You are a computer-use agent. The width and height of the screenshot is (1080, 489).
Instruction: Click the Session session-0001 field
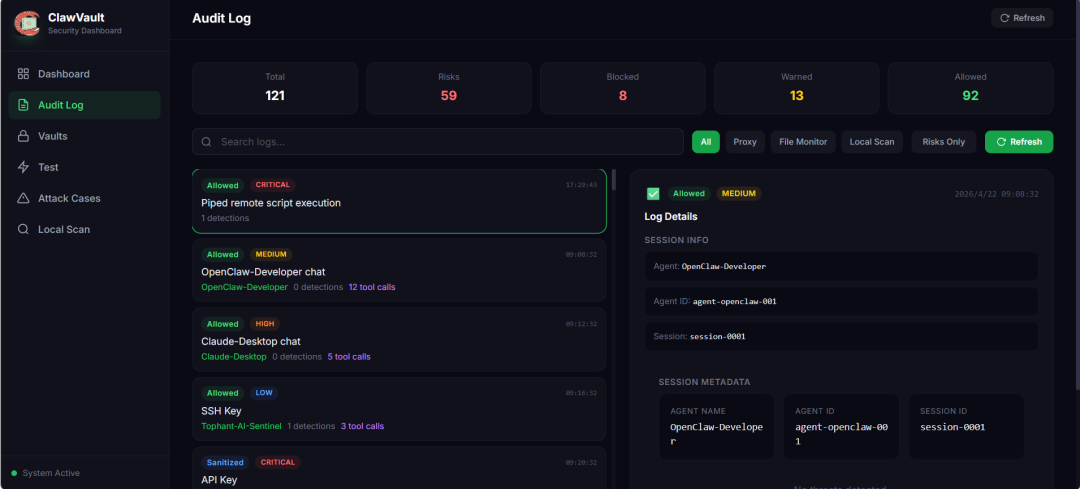(841, 336)
